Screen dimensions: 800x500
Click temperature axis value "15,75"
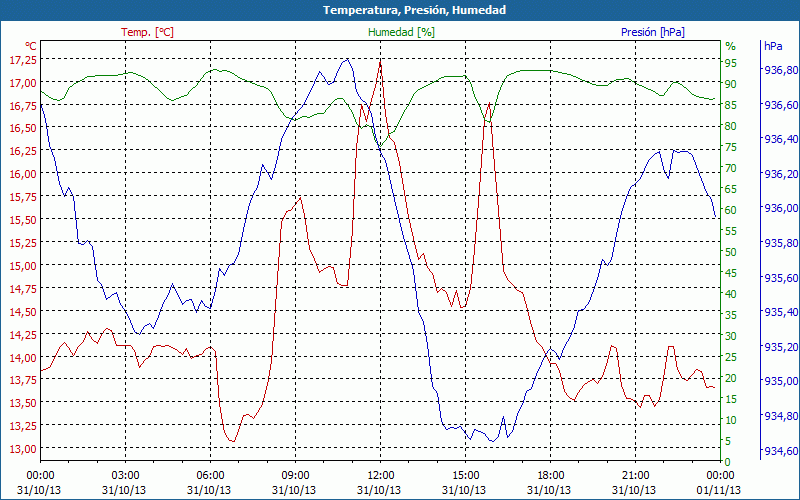click(23, 197)
